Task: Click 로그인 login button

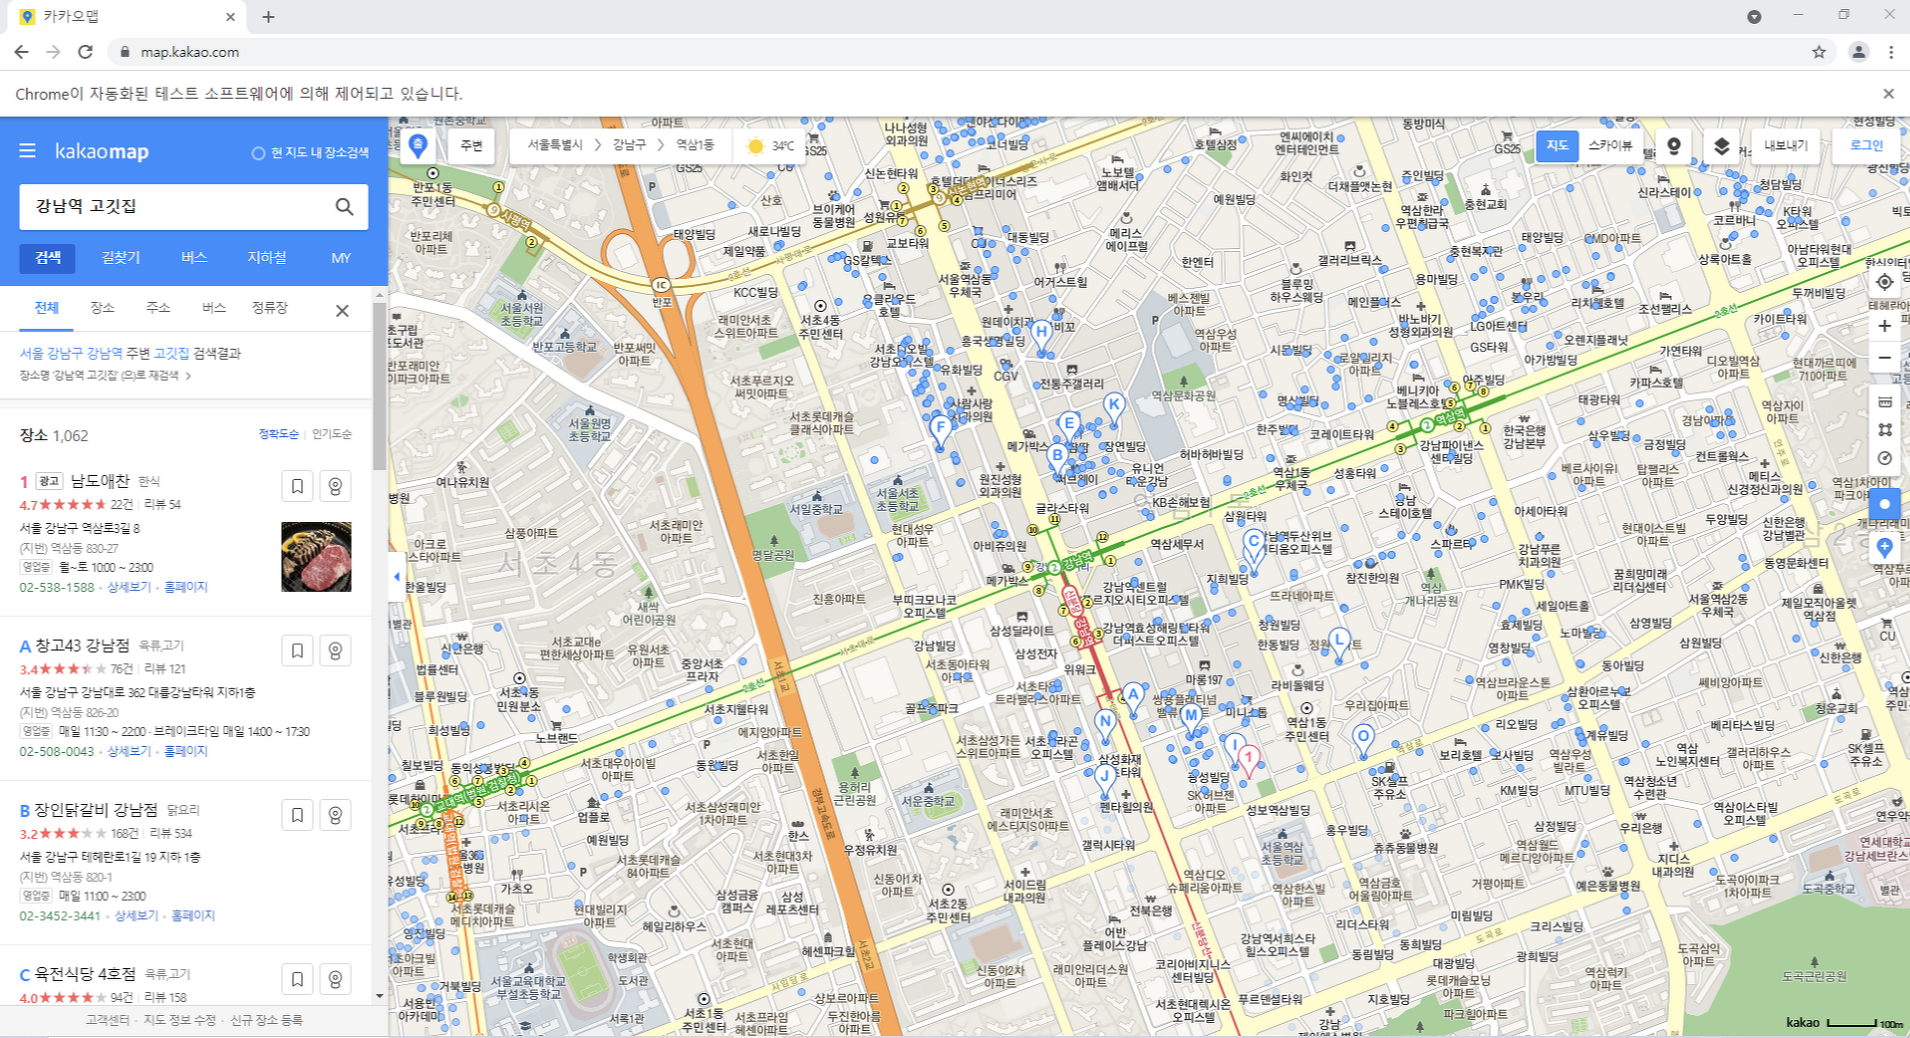Action: click(1867, 146)
